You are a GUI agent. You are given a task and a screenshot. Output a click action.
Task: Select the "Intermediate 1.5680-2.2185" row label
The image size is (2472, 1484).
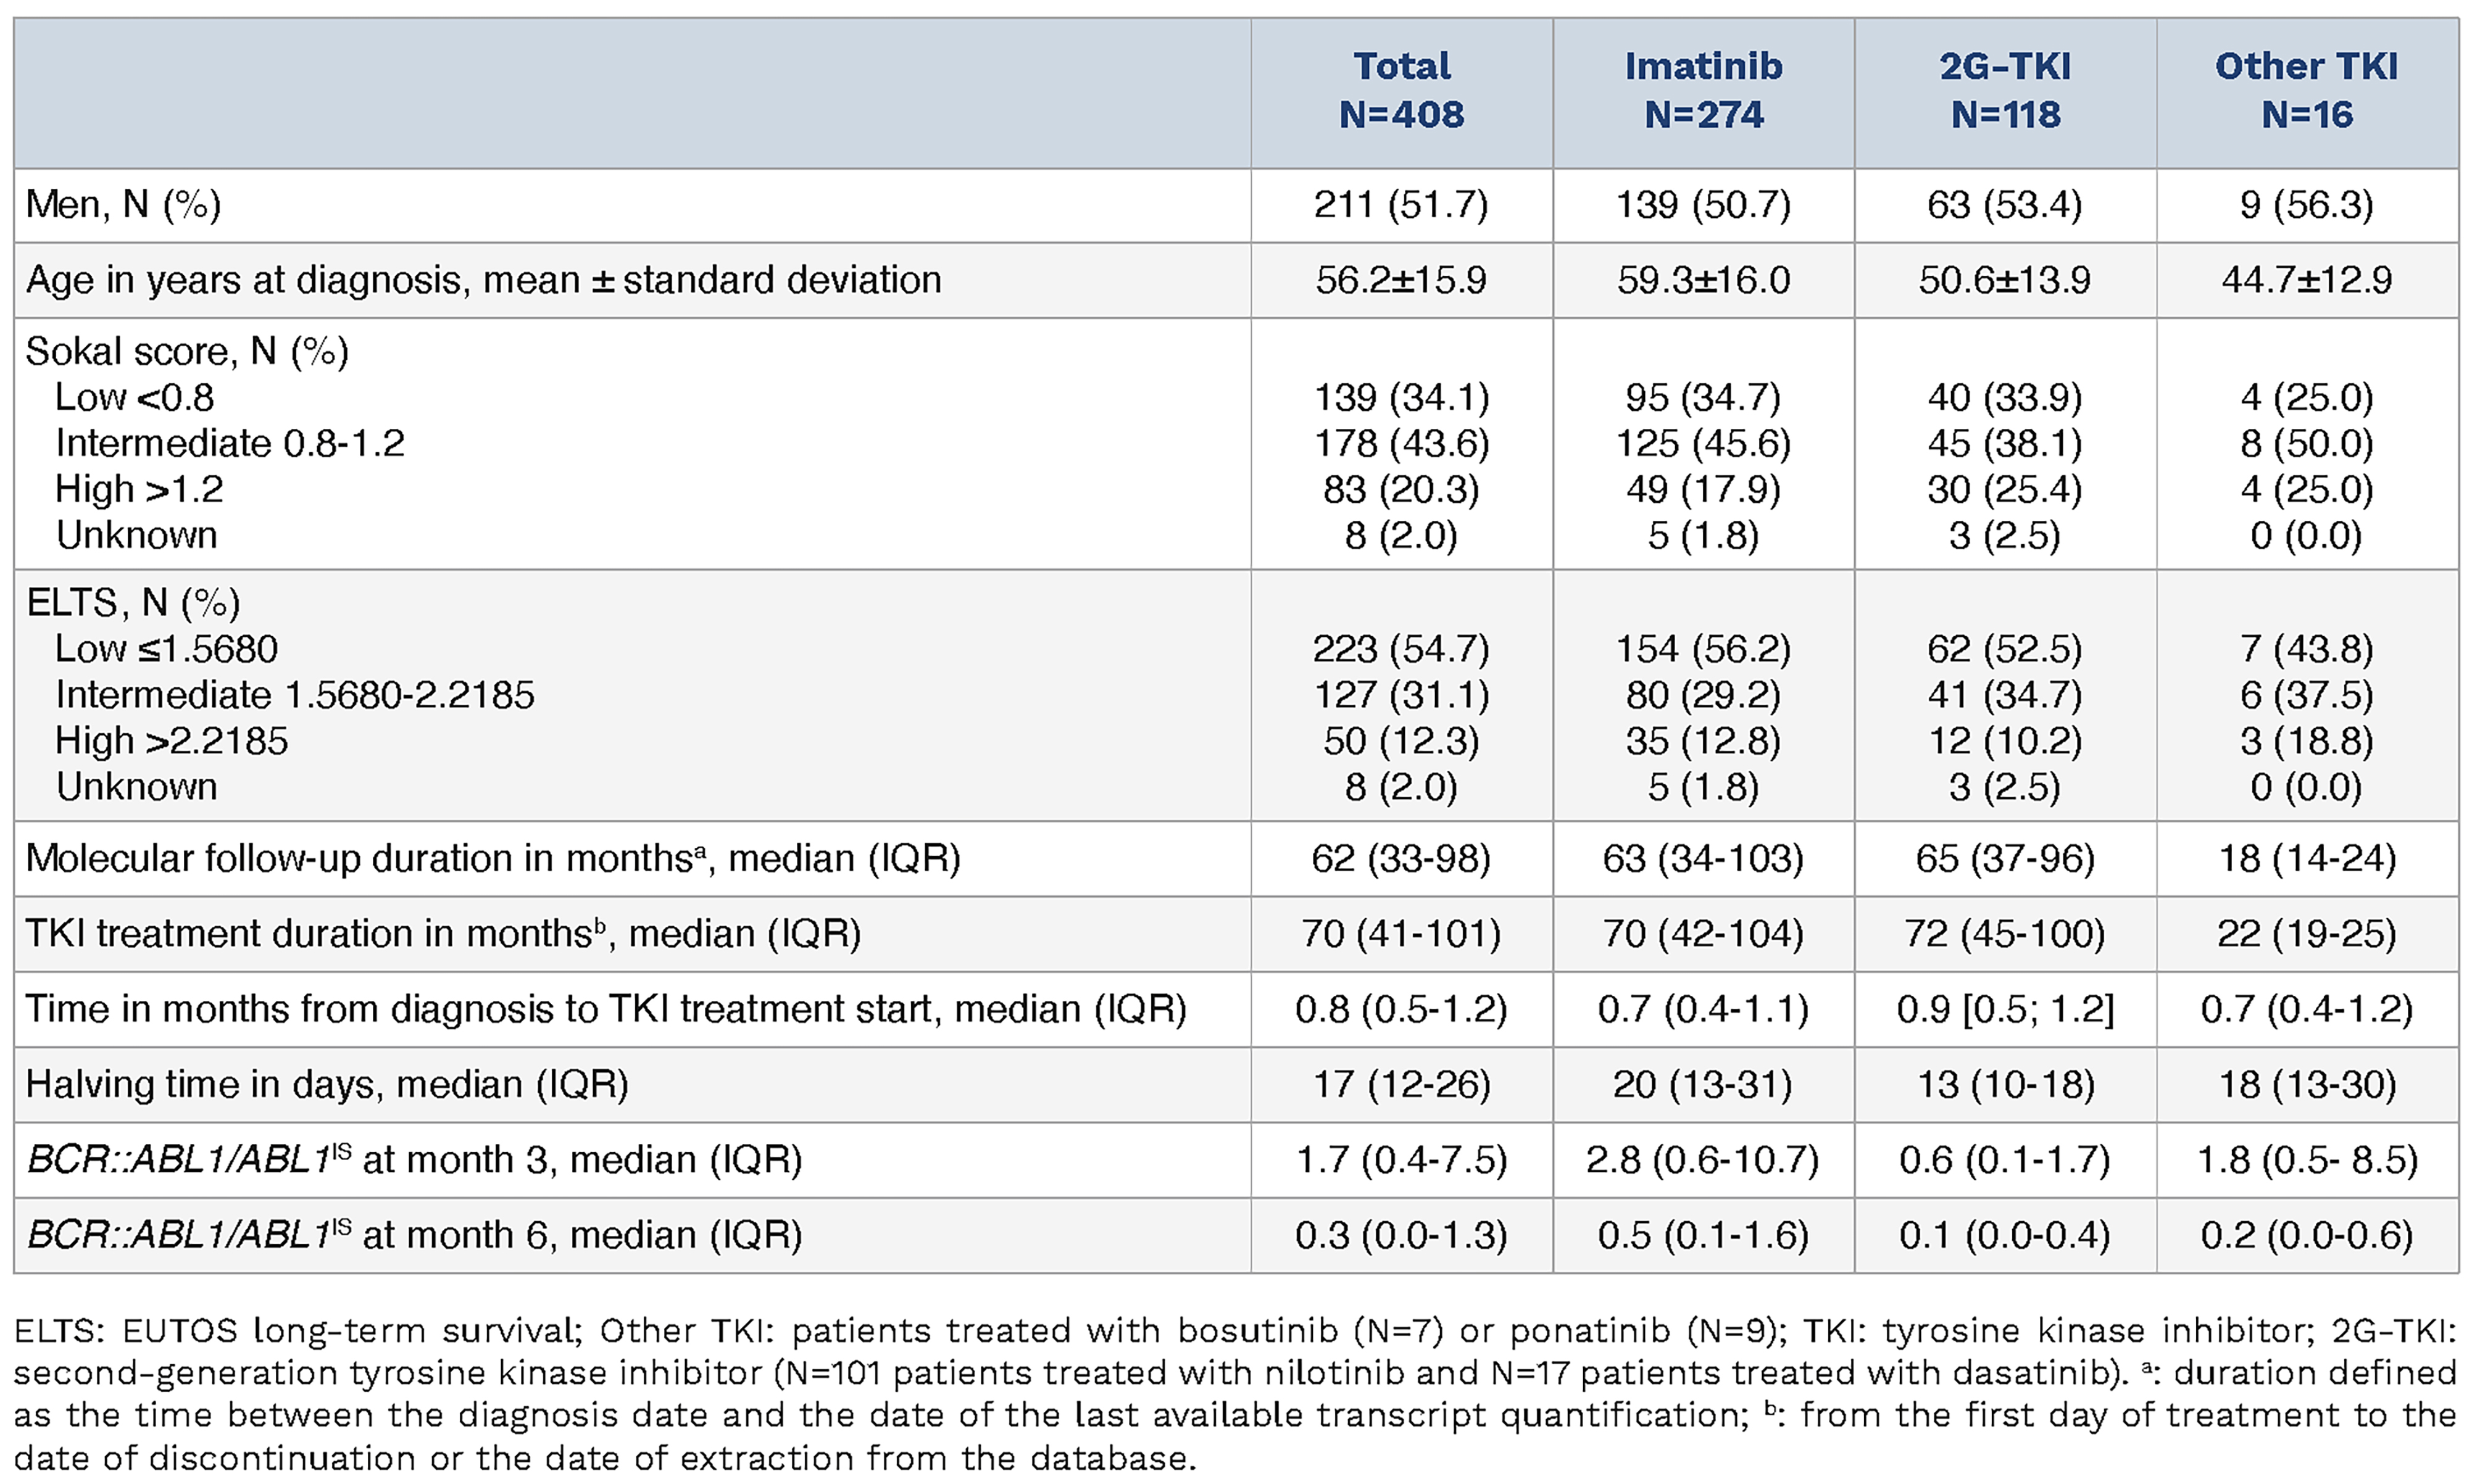[295, 695]
